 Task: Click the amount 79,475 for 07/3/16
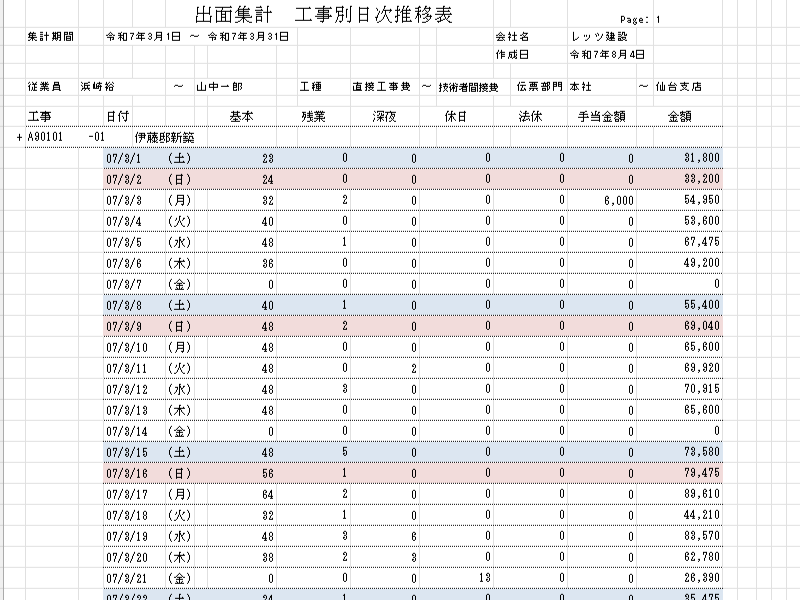pyautogui.click(x=702, y=473)
